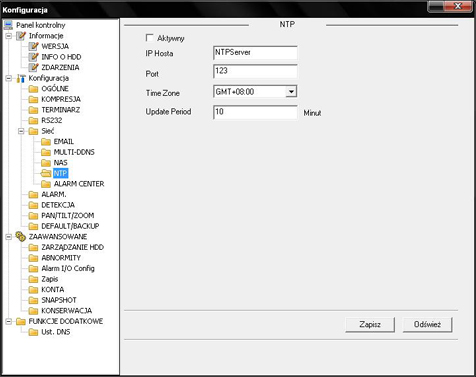
Task: Select Zapis tree item
Action: (50, 279)
